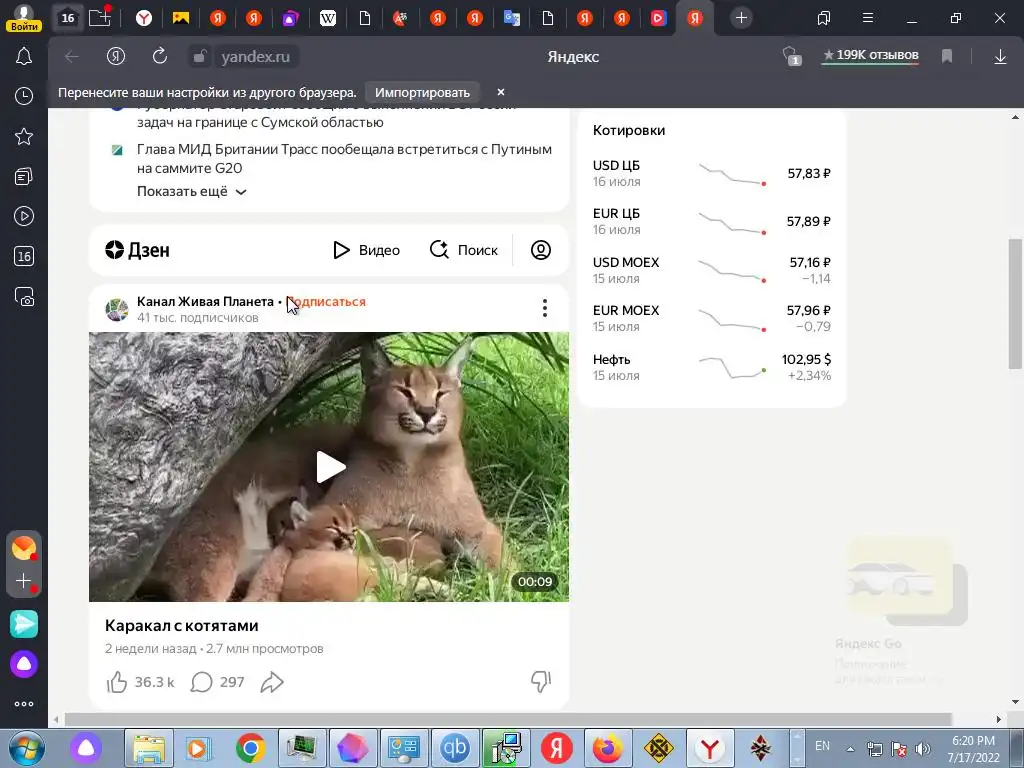Open qBittorrent from the taskbar
This screenshot has height=768, width=1024.
click(x=455, y=748)
